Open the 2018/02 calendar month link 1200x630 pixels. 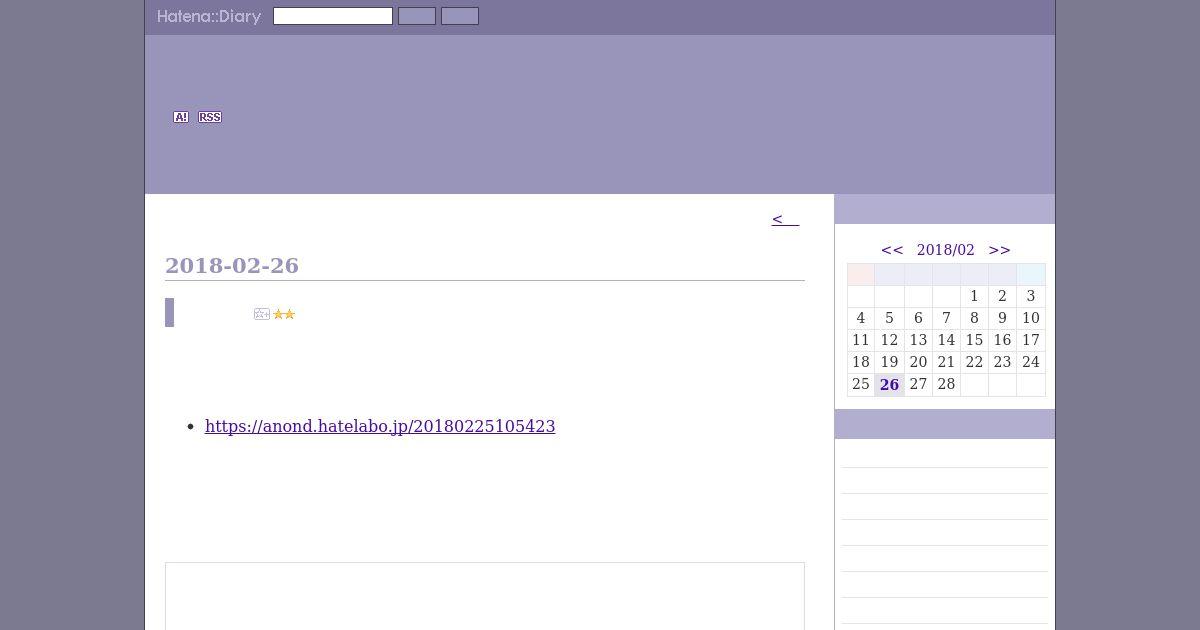(x=945, y=250)
